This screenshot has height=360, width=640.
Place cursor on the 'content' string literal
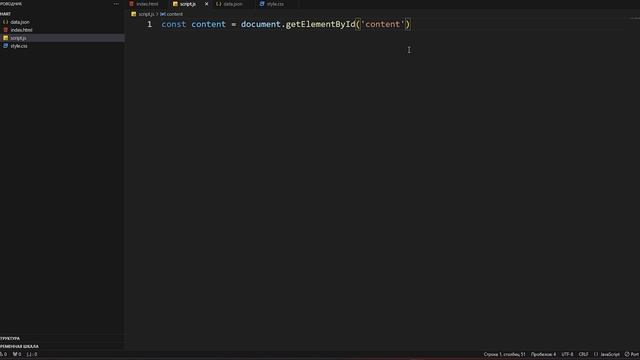(382, 24)
